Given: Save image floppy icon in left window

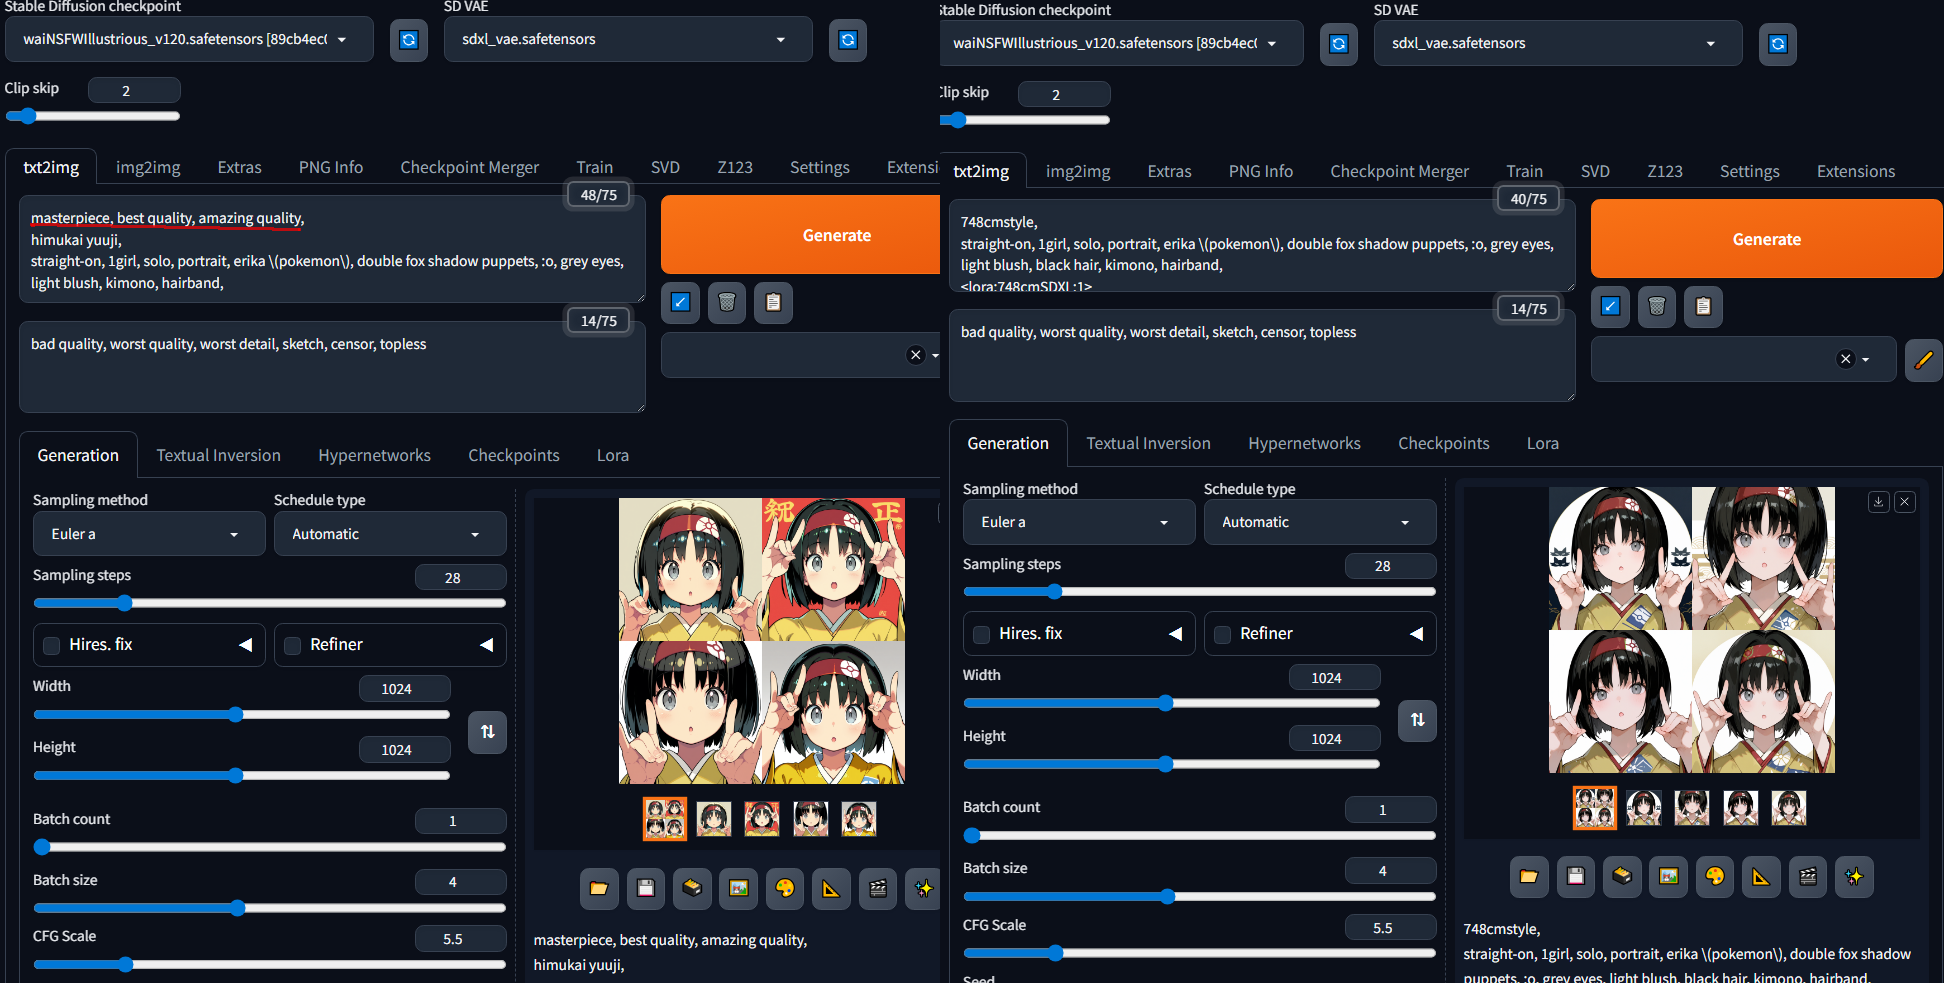Looking at the screenshot, I should (646, 888).
